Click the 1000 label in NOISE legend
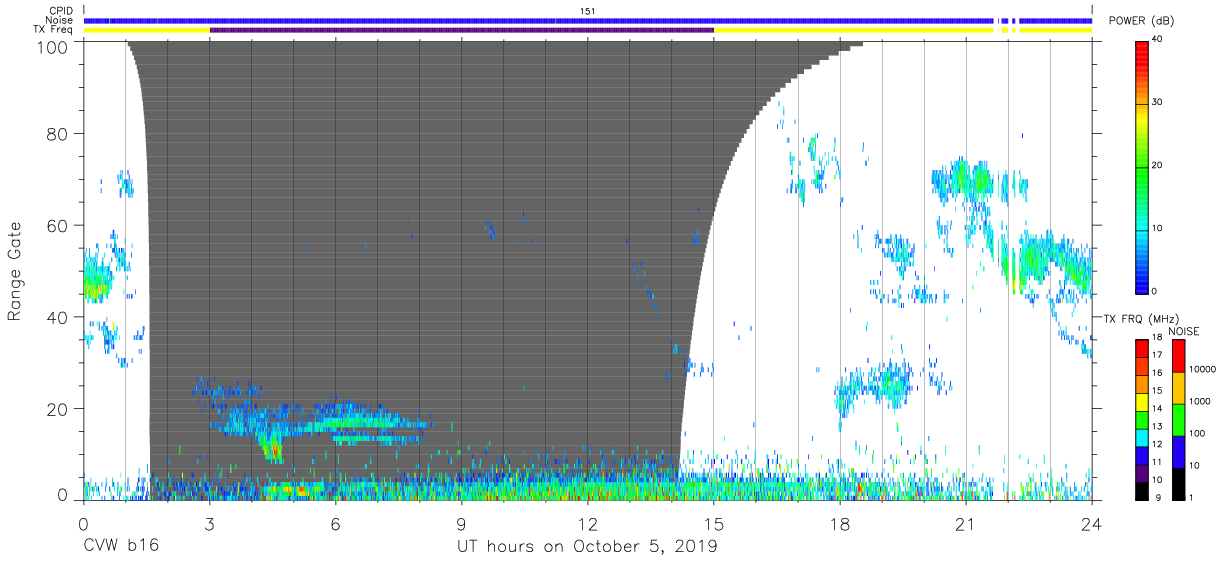 1198,401
